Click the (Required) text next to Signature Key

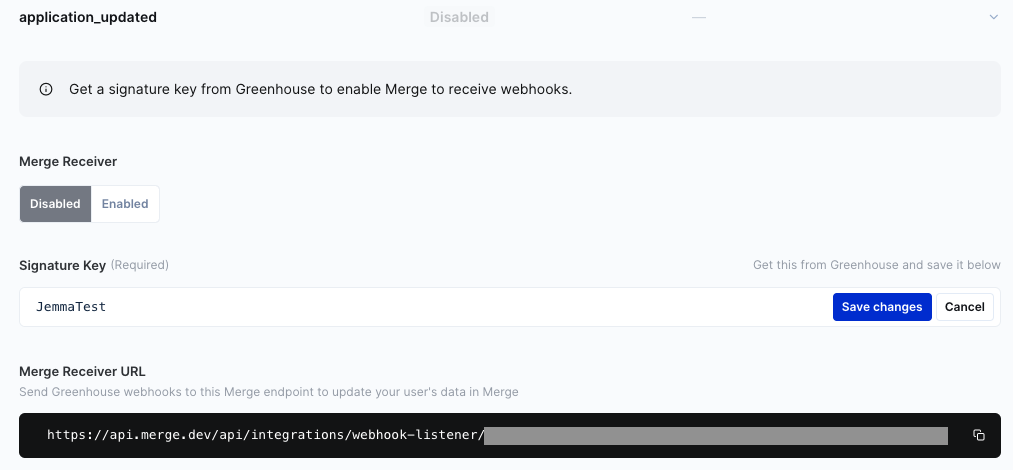click(139, 265)
